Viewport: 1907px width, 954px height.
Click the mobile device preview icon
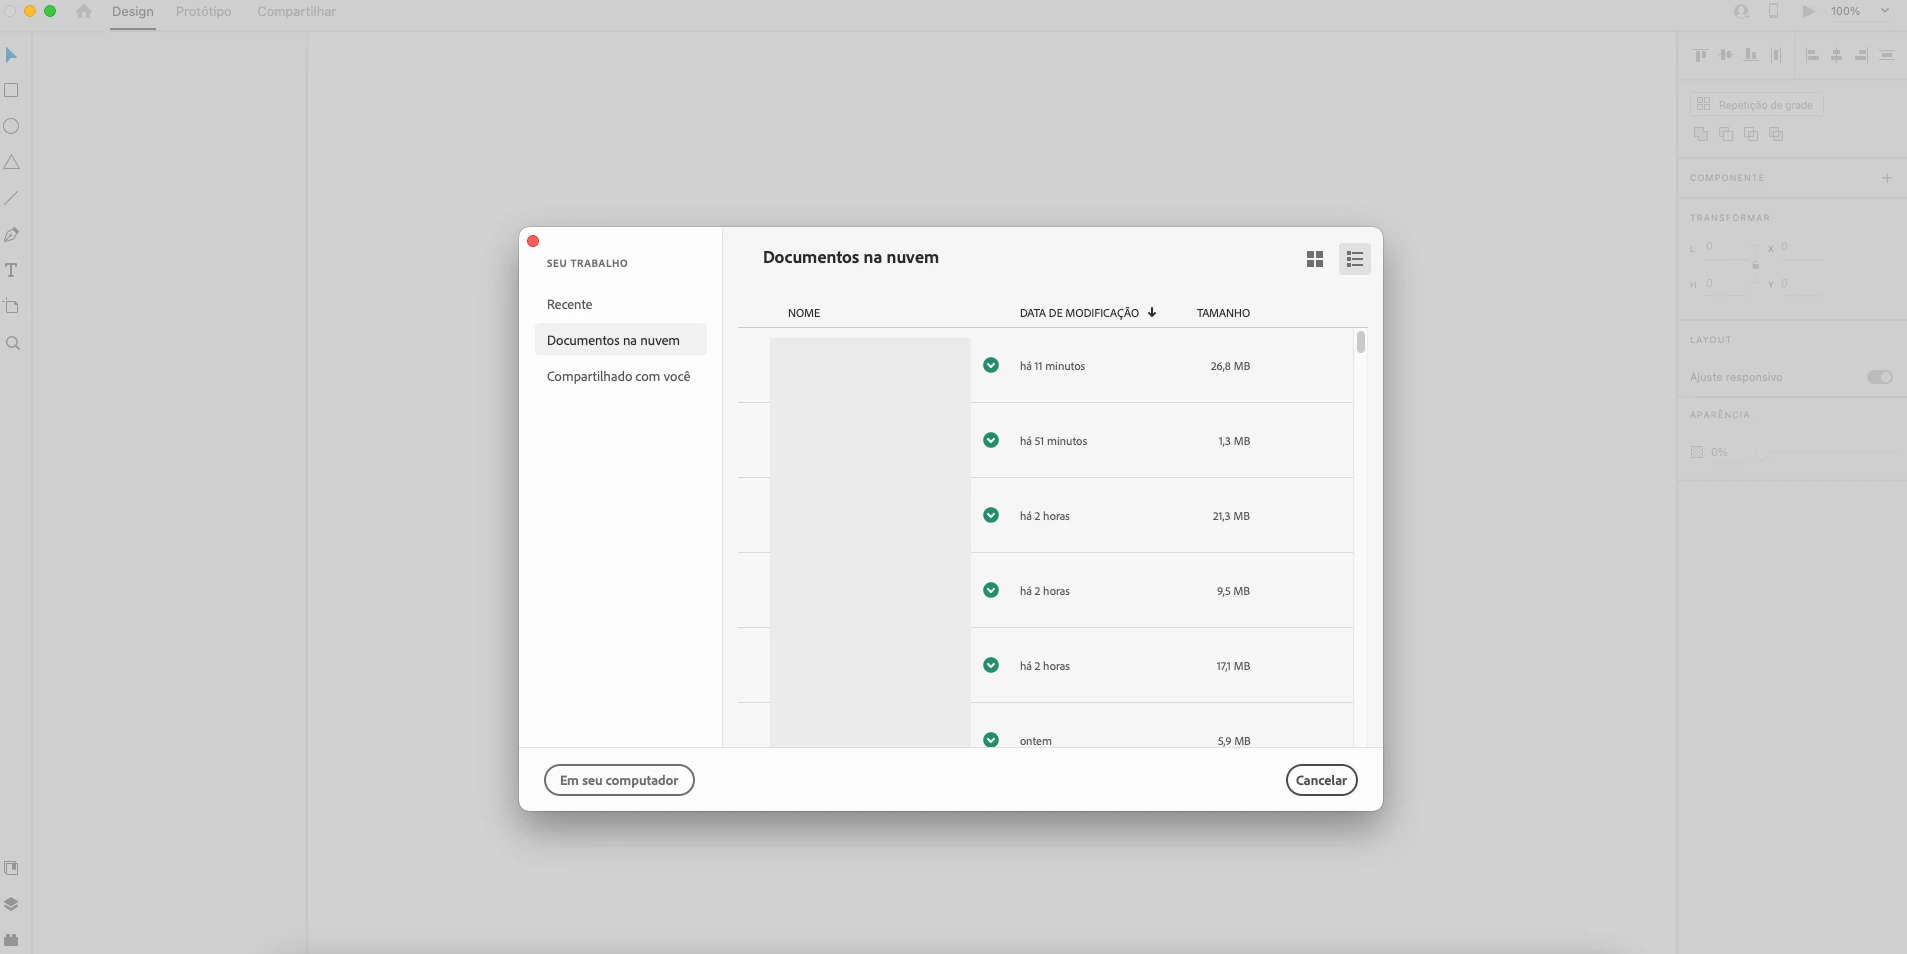pos(1773,11)
